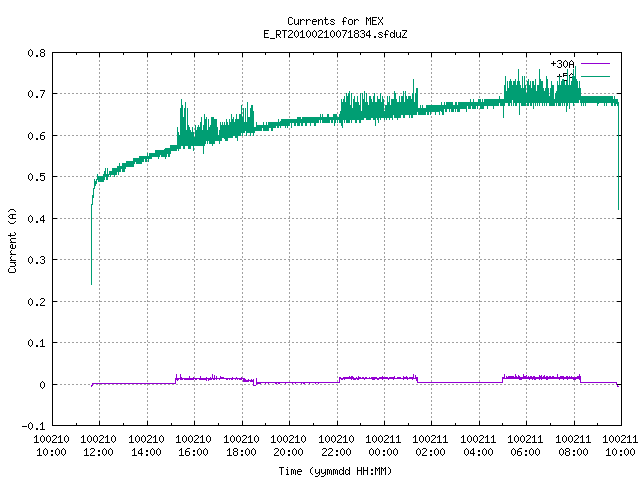Click the 0.8 tick label on y-axis

point(36,53)
